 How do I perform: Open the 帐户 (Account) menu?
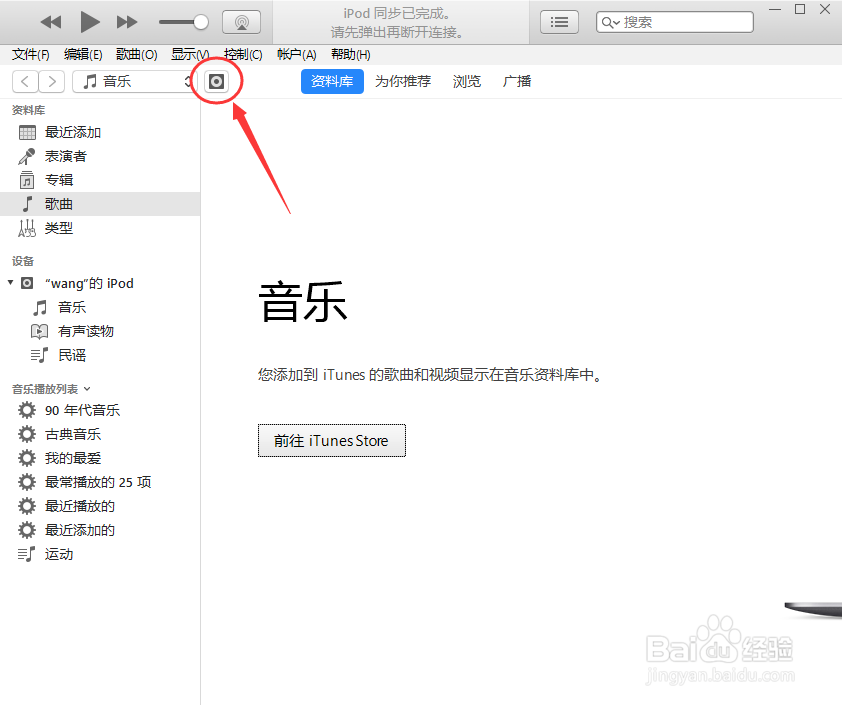tap(297, 54)
